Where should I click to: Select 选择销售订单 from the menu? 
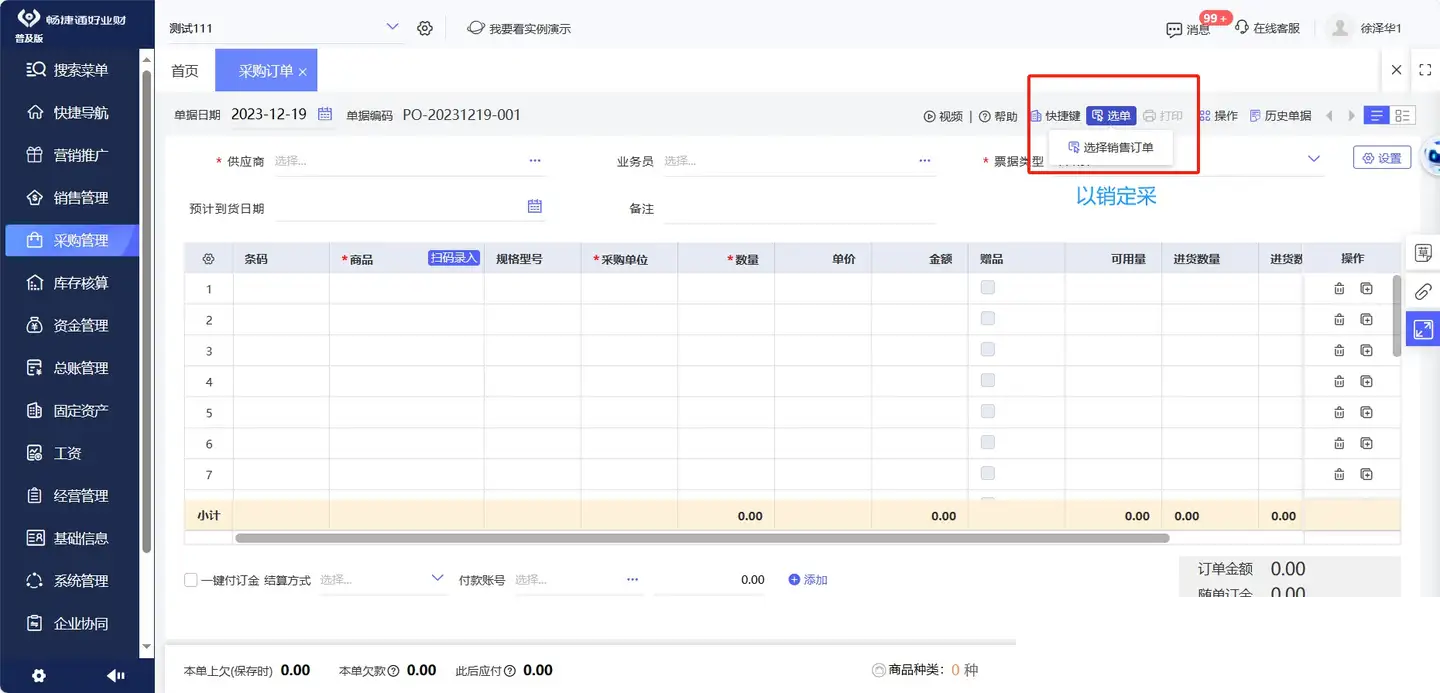1110,148
